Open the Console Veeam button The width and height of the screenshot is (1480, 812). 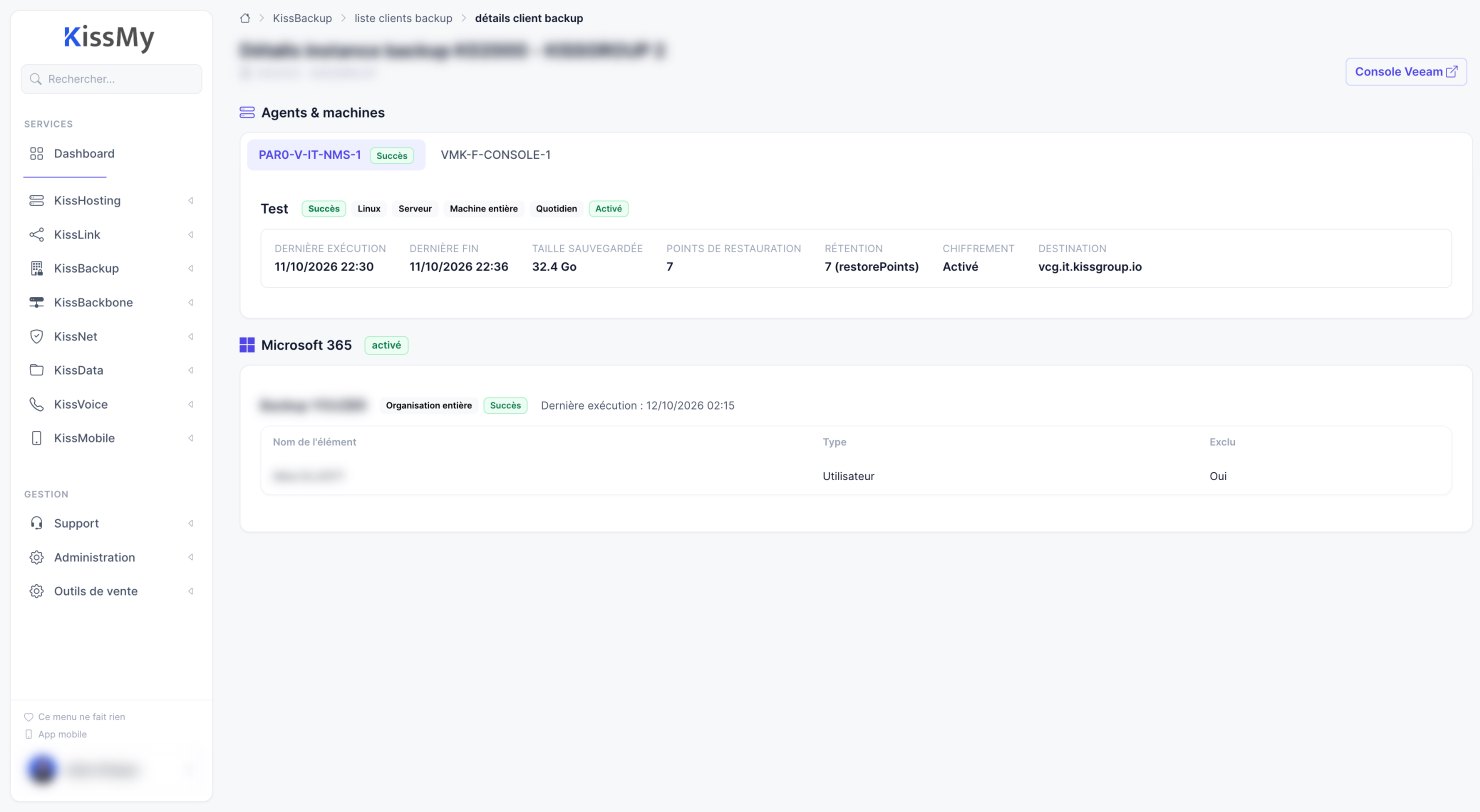pos(1406,72)
